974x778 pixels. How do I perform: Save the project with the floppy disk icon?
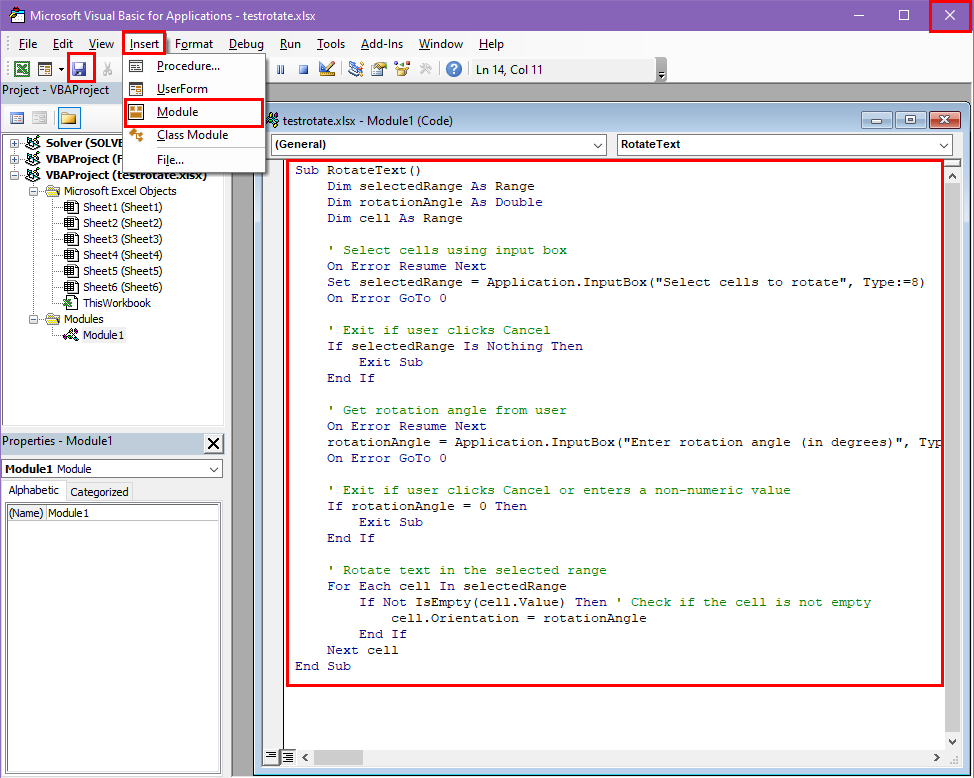click(x=79, y=69)
